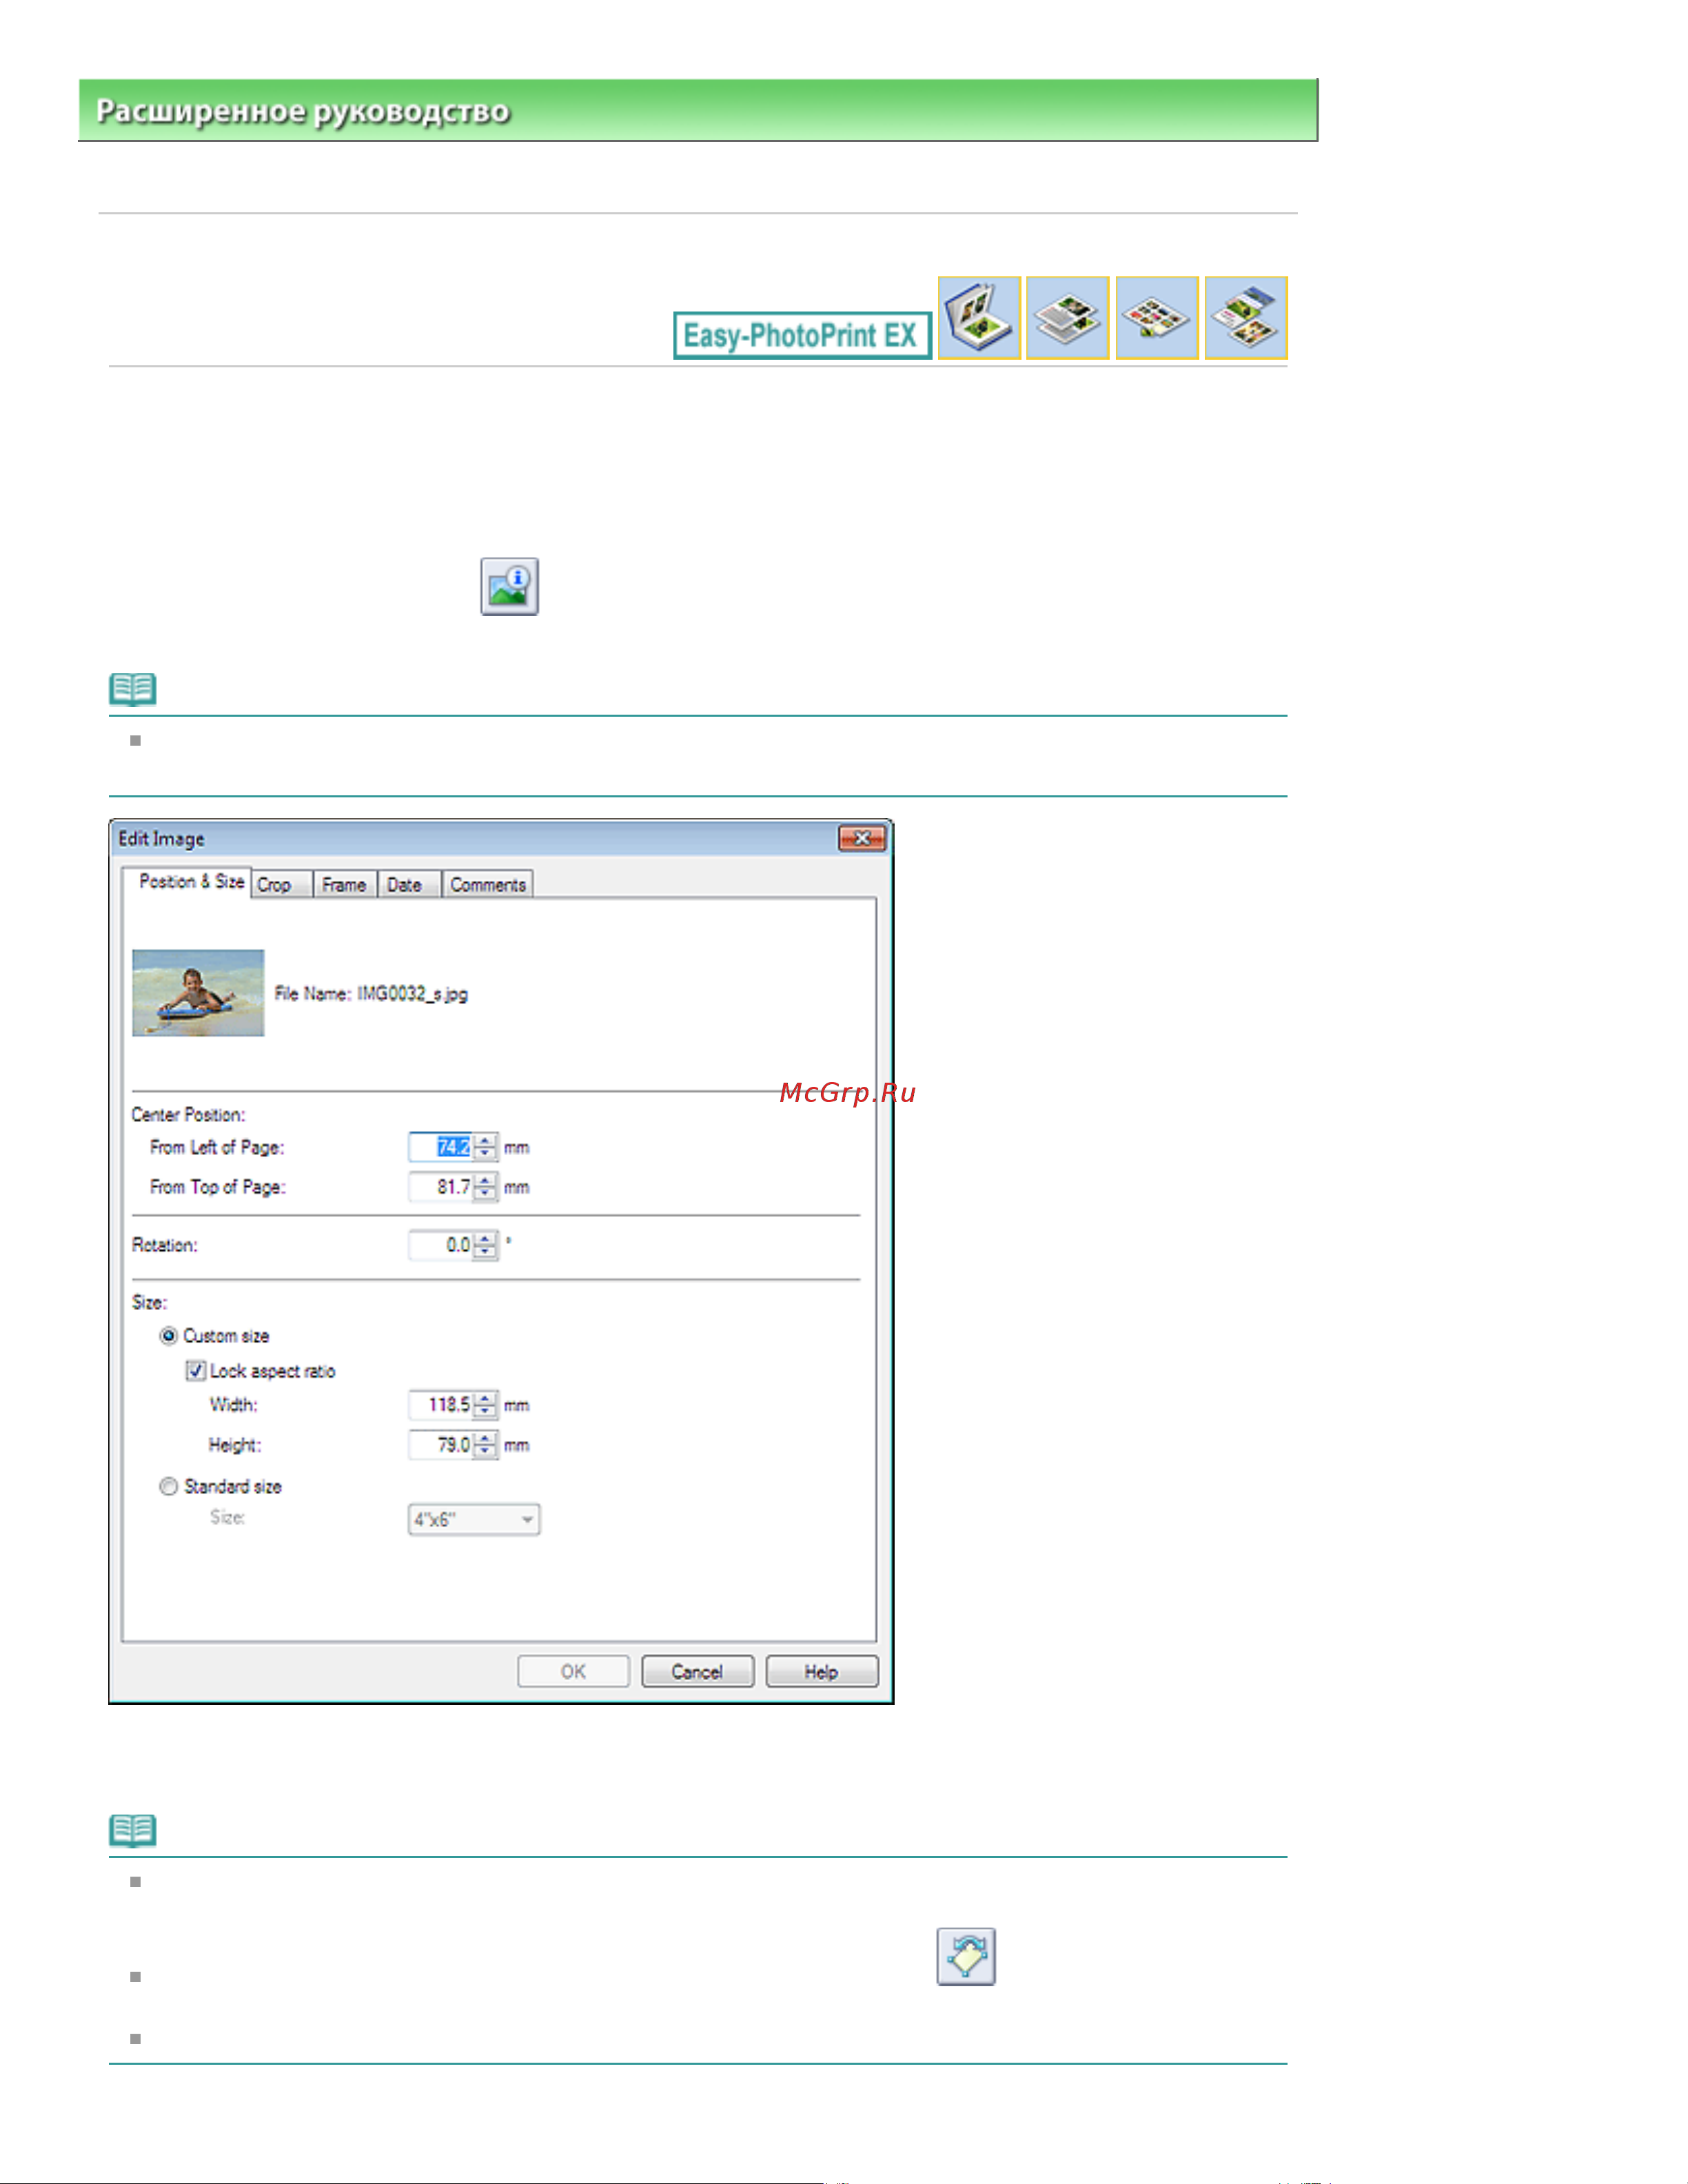Increase the Height value
Image resolution: width=1688 pixels, height=2184 pixels.
coord(485,1439)
